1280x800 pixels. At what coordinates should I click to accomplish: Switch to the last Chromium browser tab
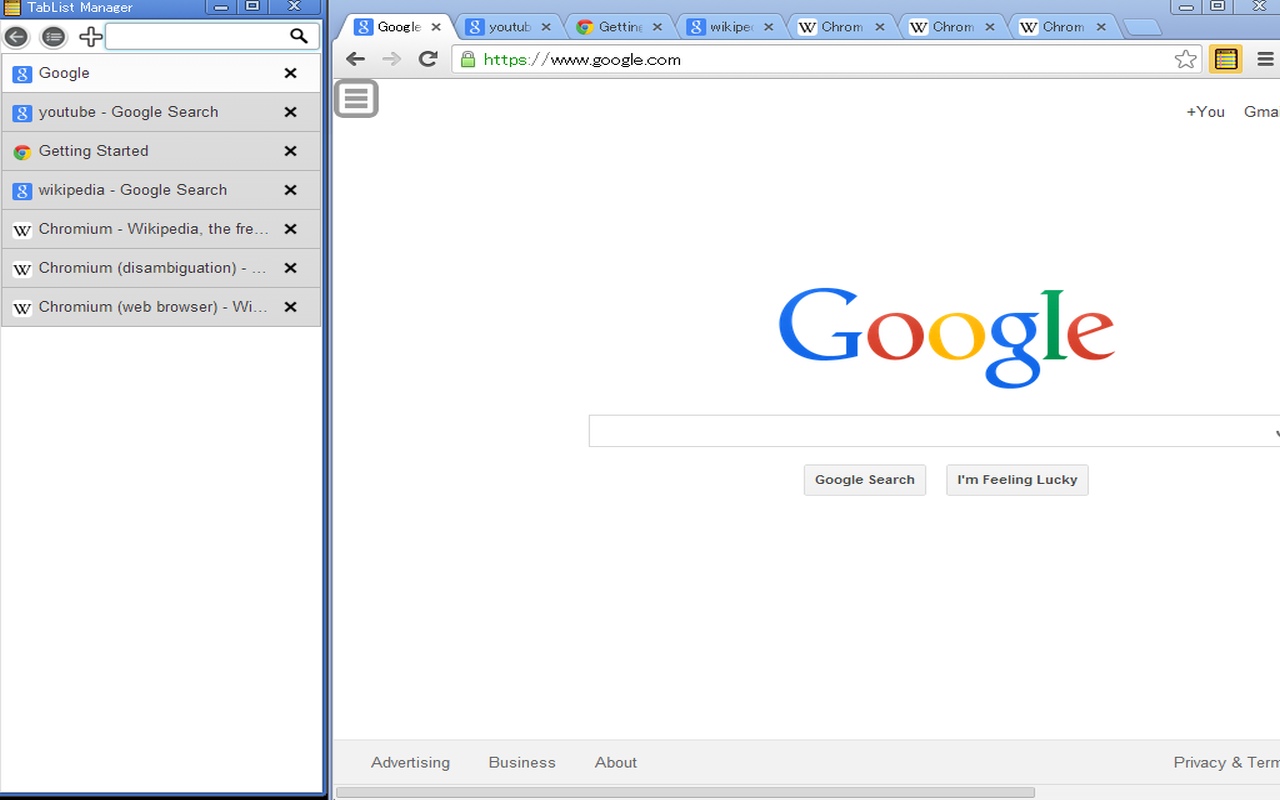[1062, 27]
